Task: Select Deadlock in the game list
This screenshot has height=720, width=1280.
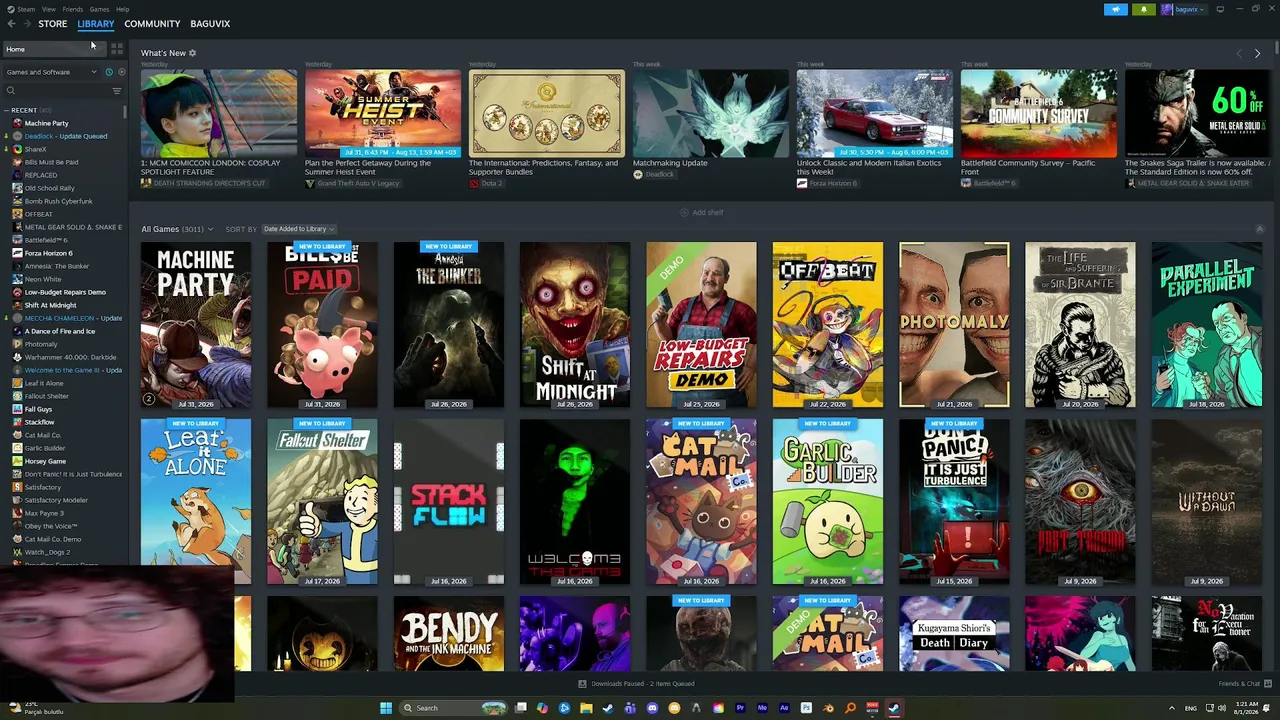Action: 65,136
